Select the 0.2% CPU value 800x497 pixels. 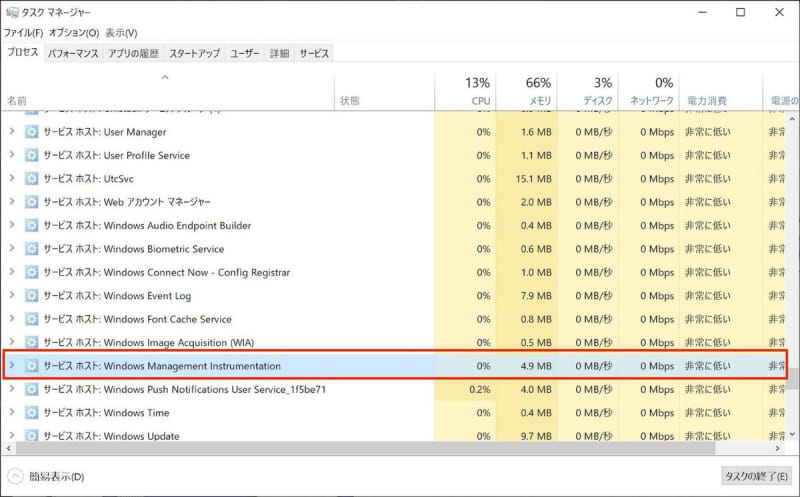[x=480, y=389]
